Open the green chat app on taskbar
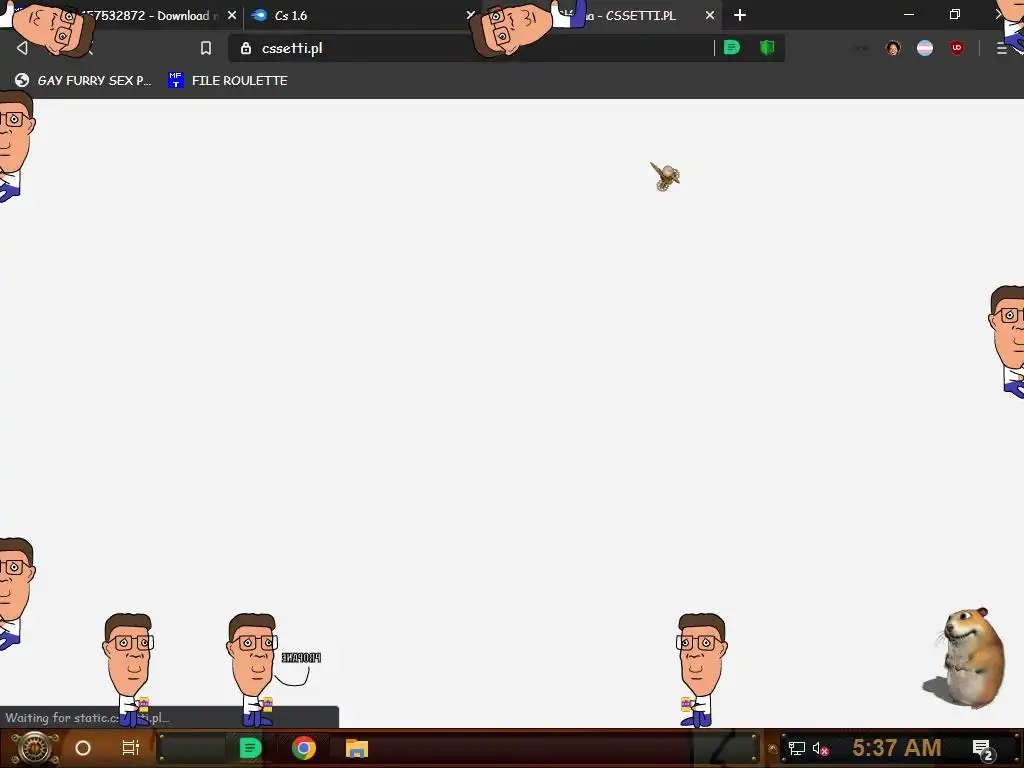The width and height of the screenshot is (1024, 768). (x=250, y=748)
